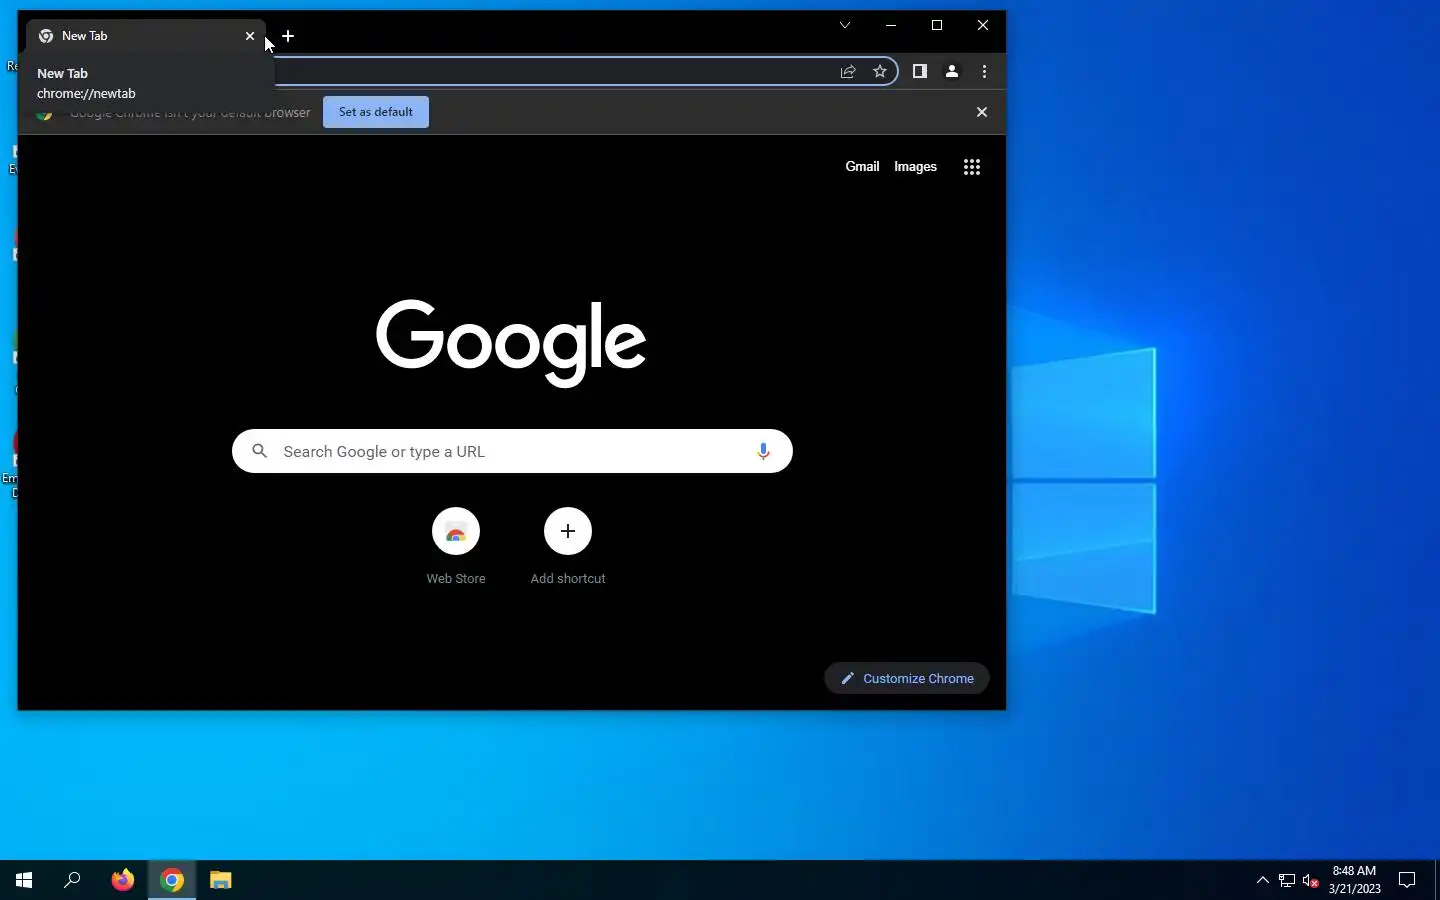Image resolution: width=1440 pixels, height=900 pixels.
Task: Maximize the Chrome window
Action: point(937,25)
